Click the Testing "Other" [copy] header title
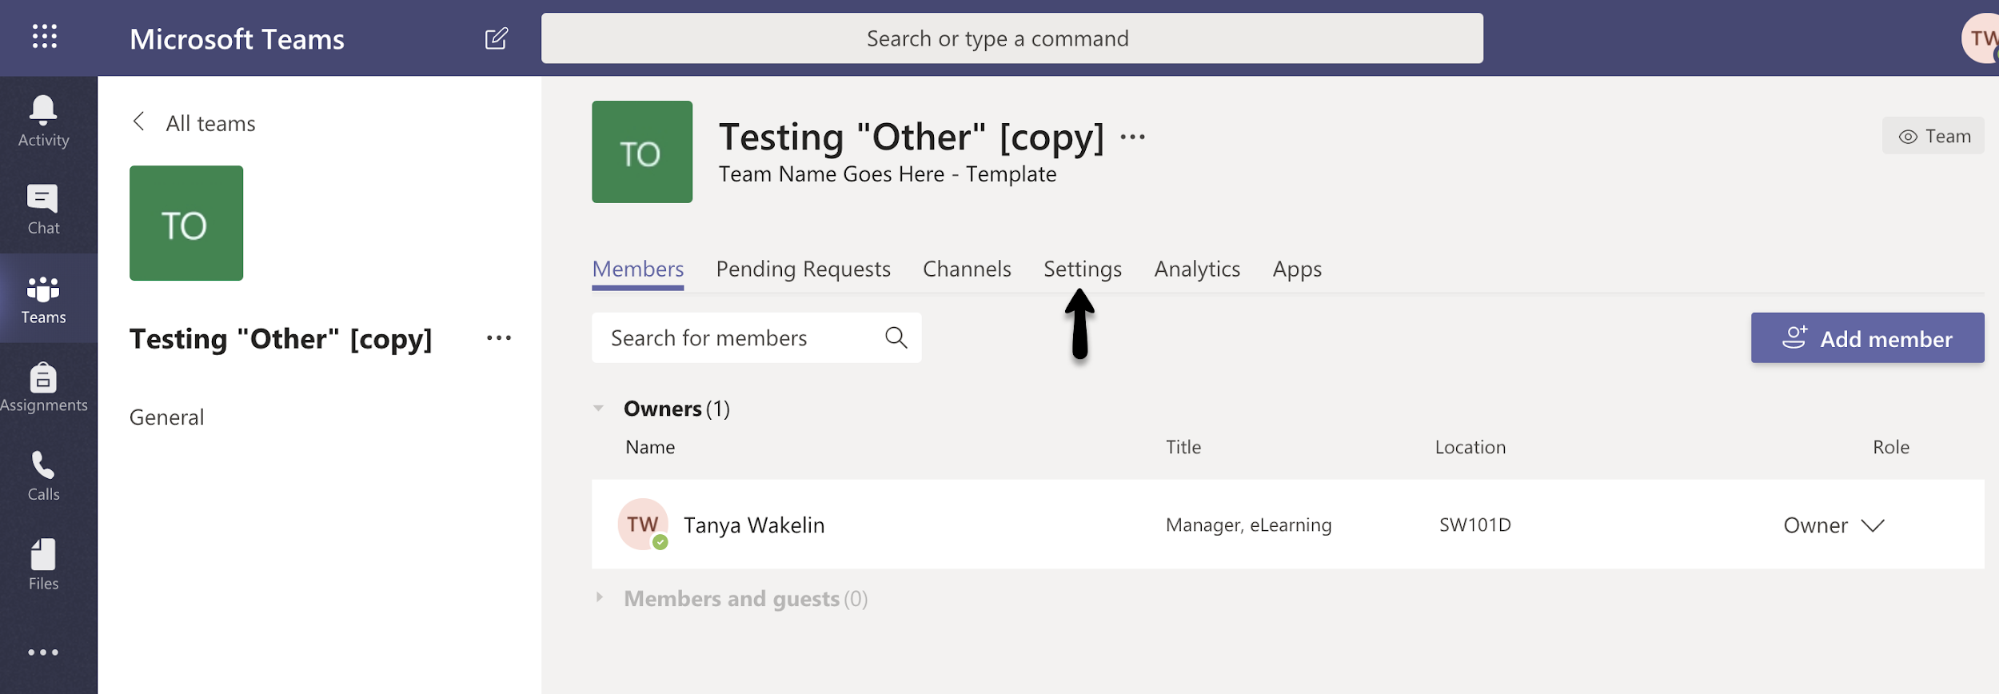1999x695 pixels. coord(911,137)
